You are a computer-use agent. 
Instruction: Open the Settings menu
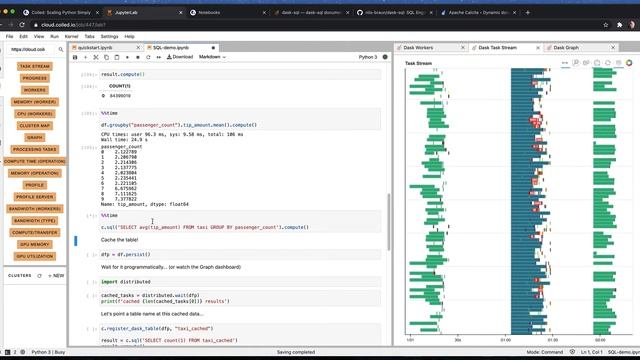coord(109,36)
